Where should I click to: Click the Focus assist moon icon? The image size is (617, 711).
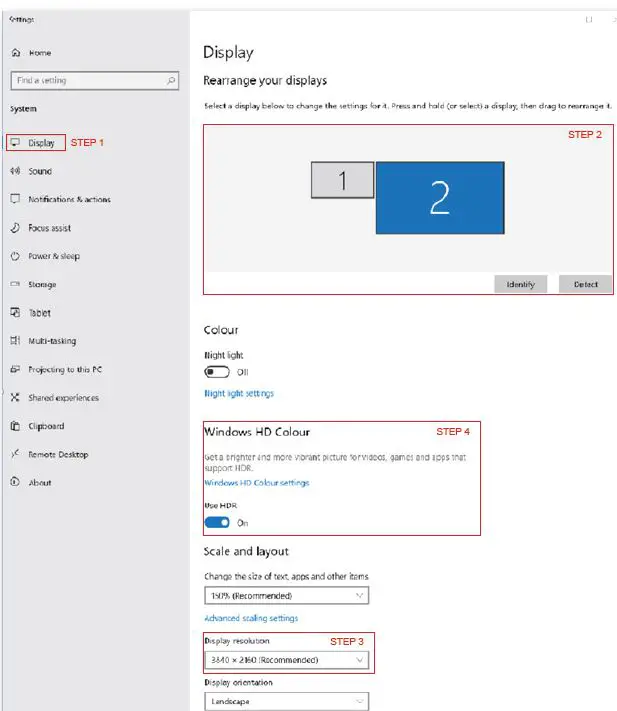tap(15, 228)
